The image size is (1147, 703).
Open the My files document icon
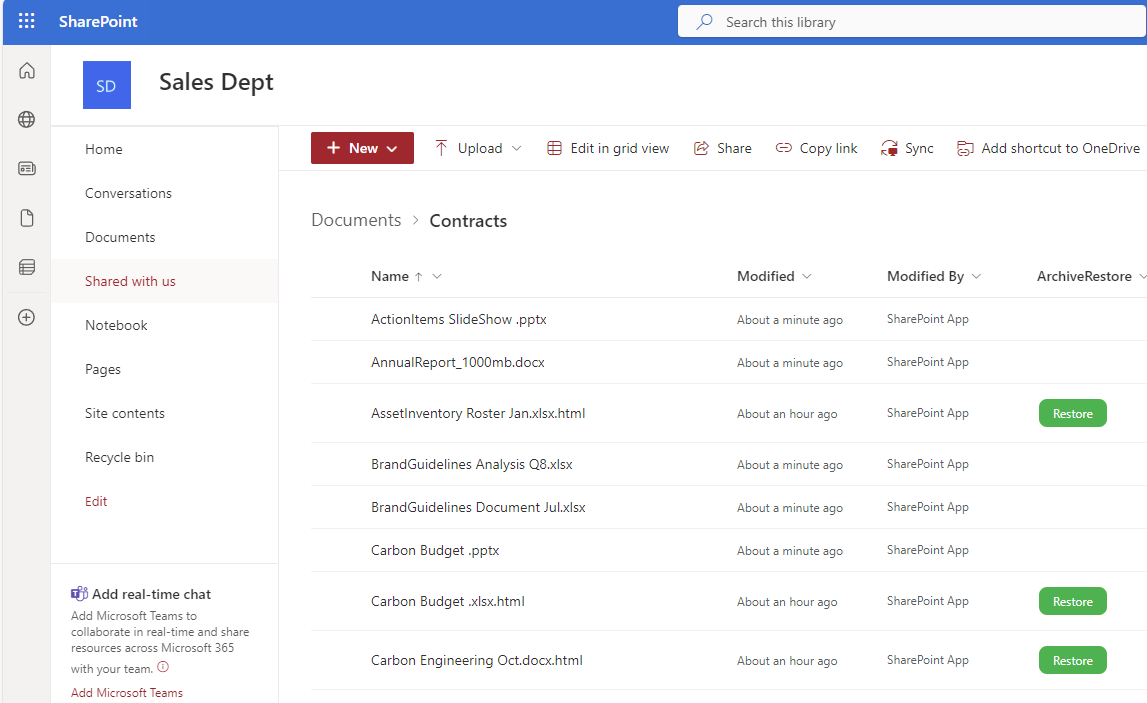click(26, 218)
